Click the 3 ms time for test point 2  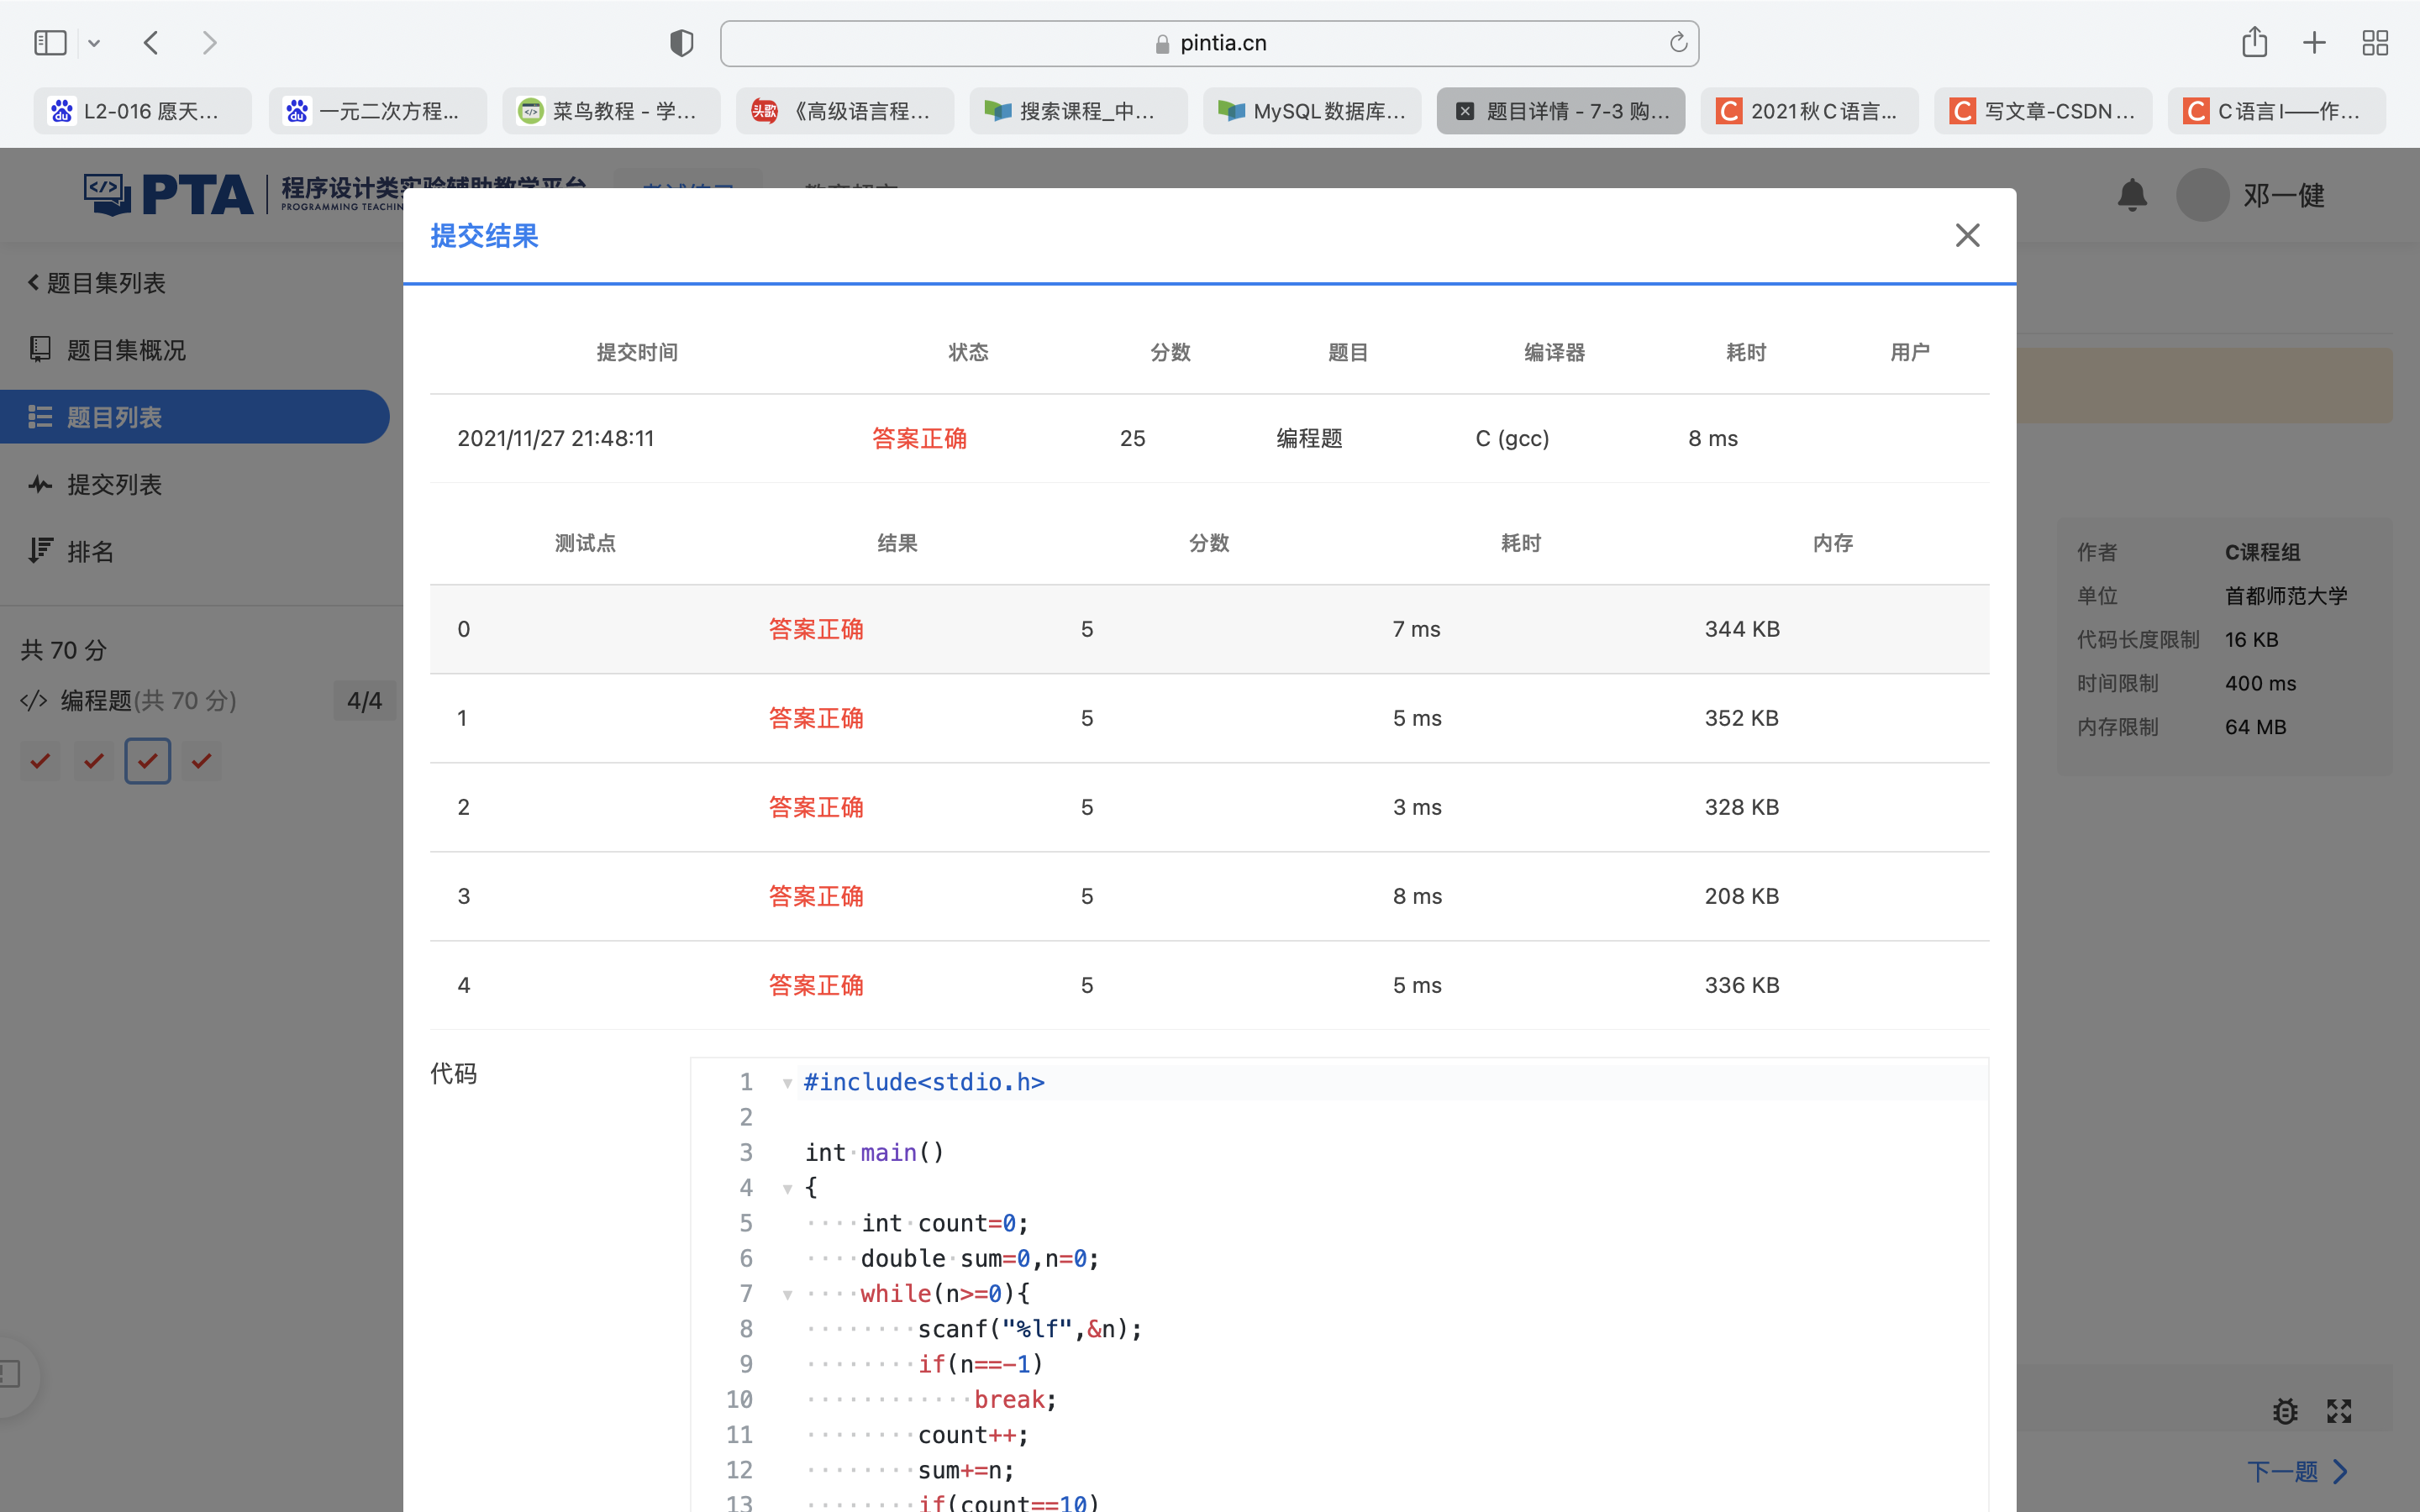(1417, 807)
